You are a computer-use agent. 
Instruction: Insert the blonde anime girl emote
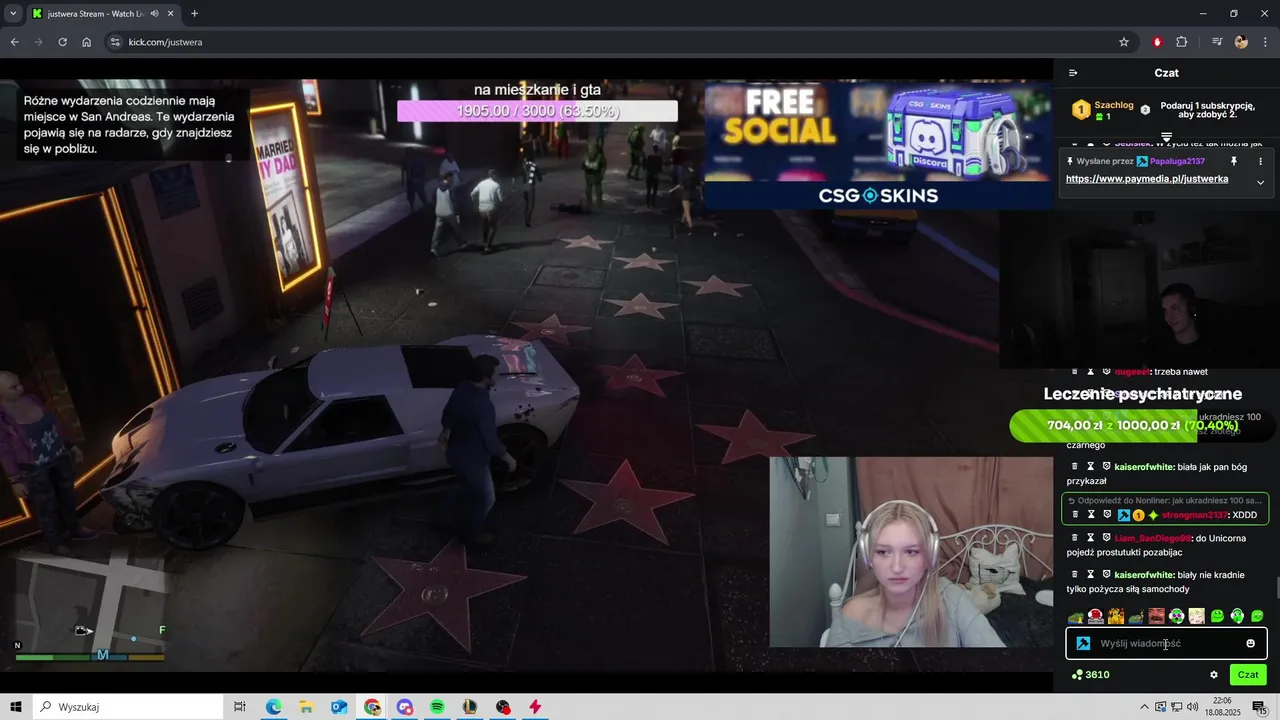tap(1196, 616)
